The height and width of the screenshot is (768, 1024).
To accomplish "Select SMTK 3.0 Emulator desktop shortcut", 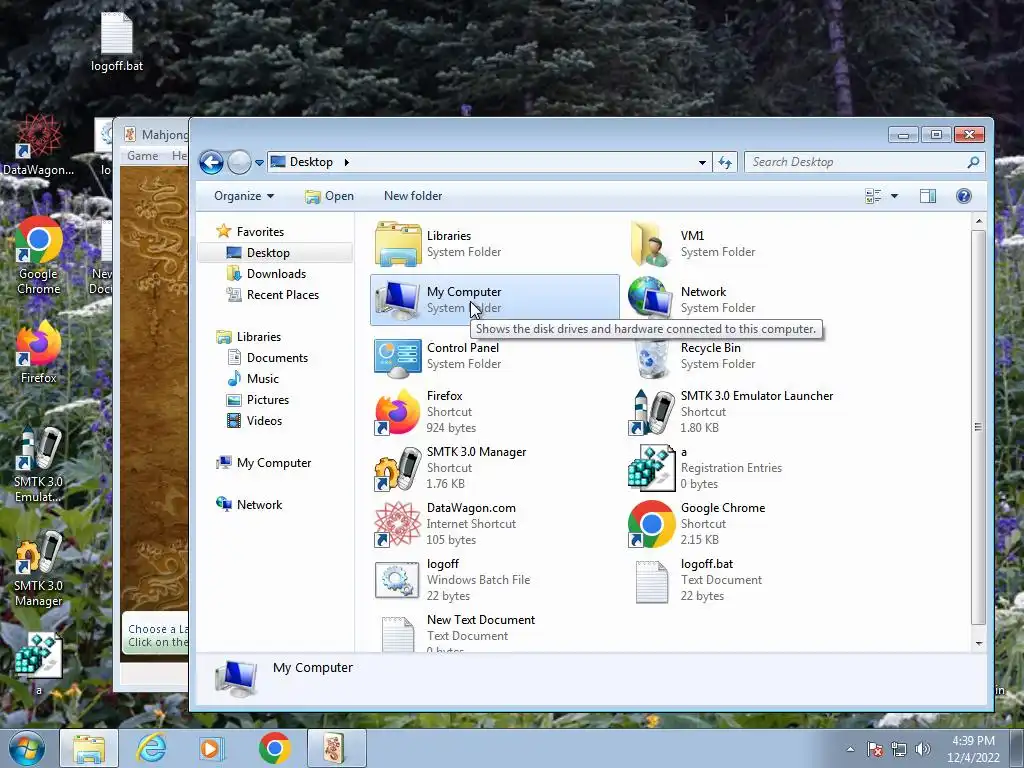I will [39, 465].
